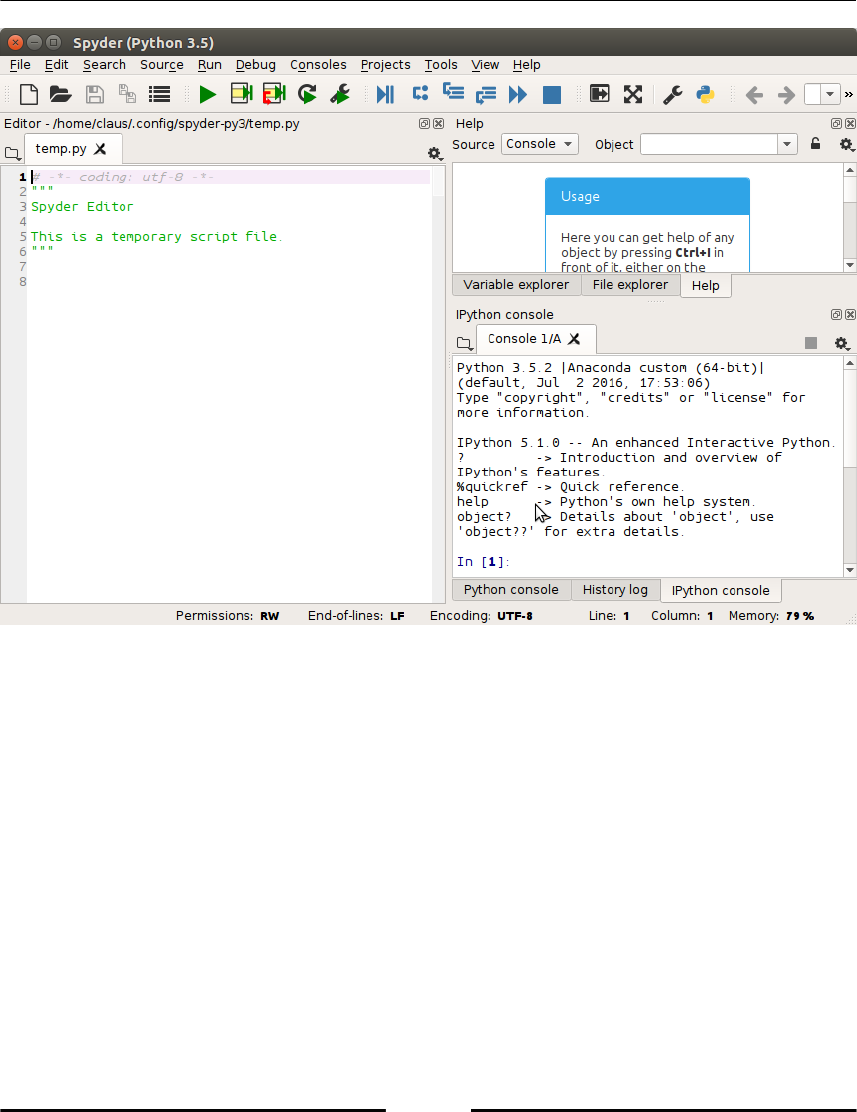Open working directory dropdown in toolbar
This screenshot has width=857, height=1112.
pos(830,94)
